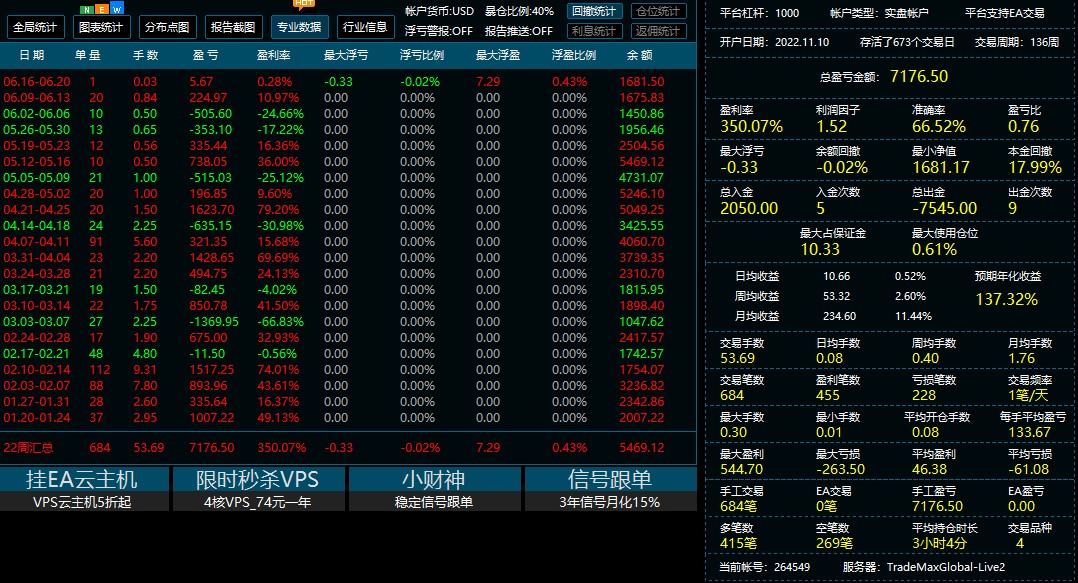Click the 回撤统计 button
This screenshot has width=1078, height=583.
595,11
